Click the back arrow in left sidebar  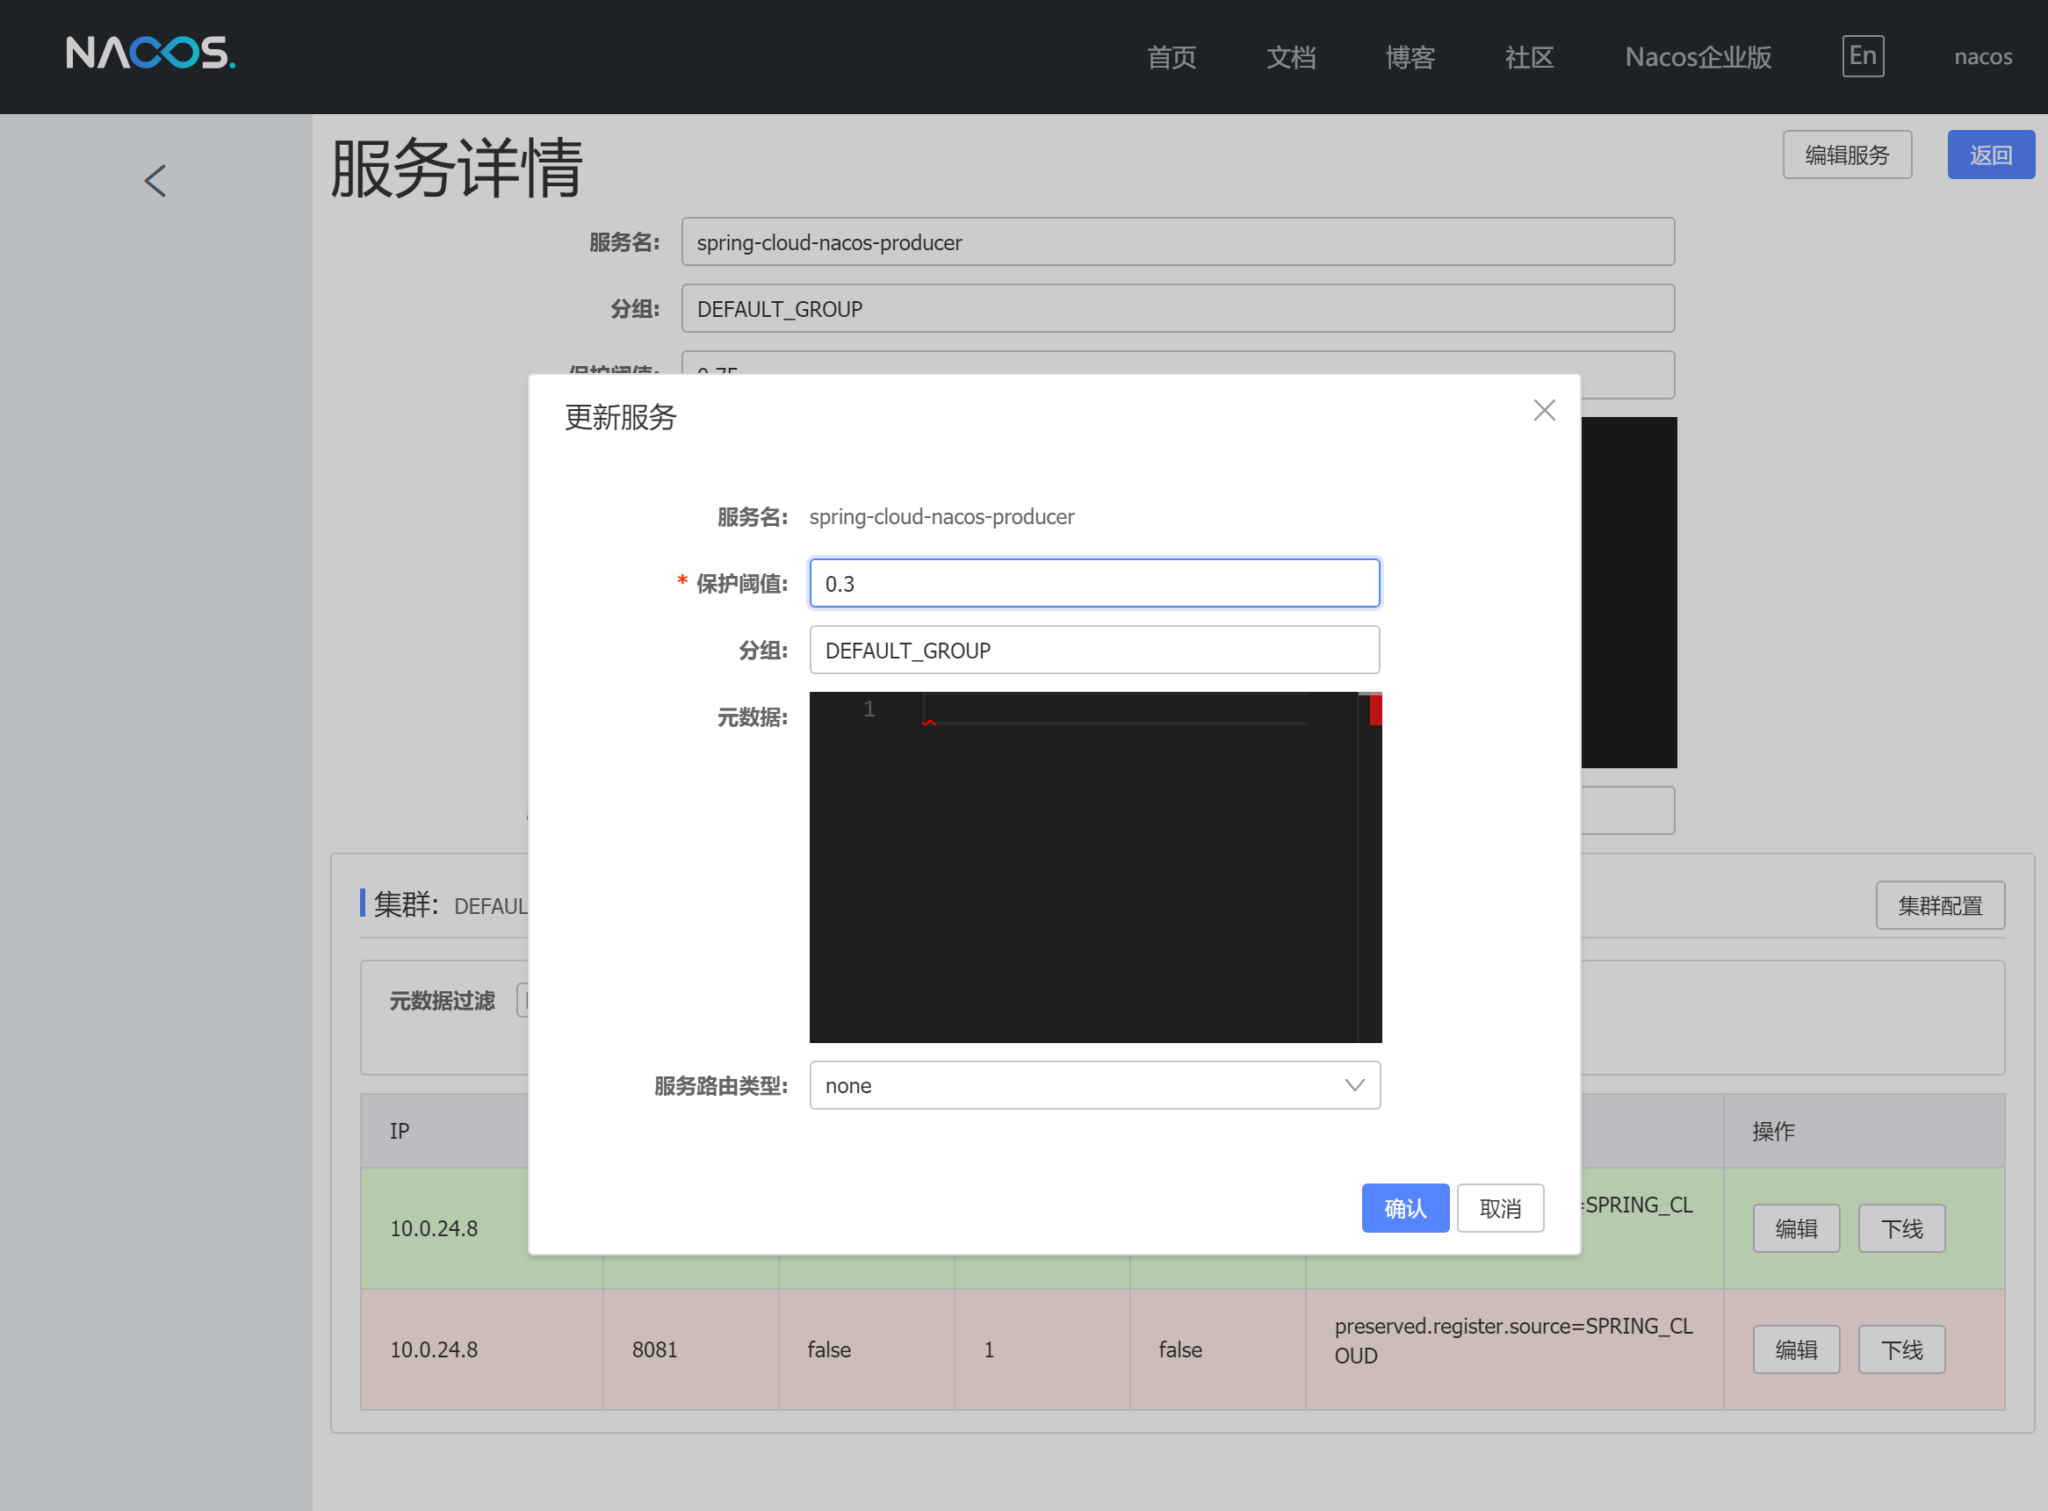pyautogui.click(x=155, y=181)
